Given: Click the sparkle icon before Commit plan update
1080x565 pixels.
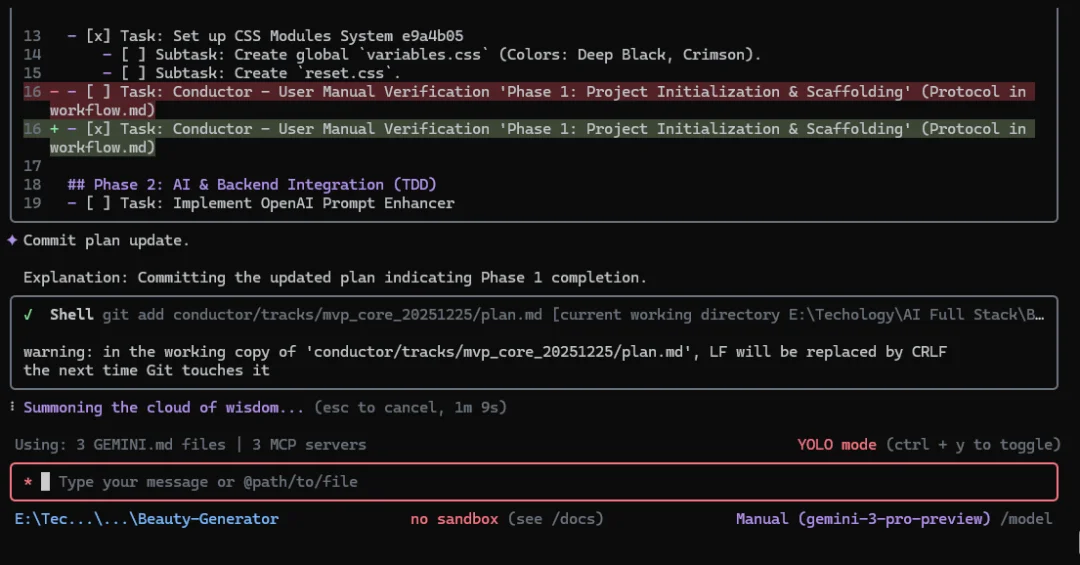Looking at the screenshot, I should [x=12, y=240].
